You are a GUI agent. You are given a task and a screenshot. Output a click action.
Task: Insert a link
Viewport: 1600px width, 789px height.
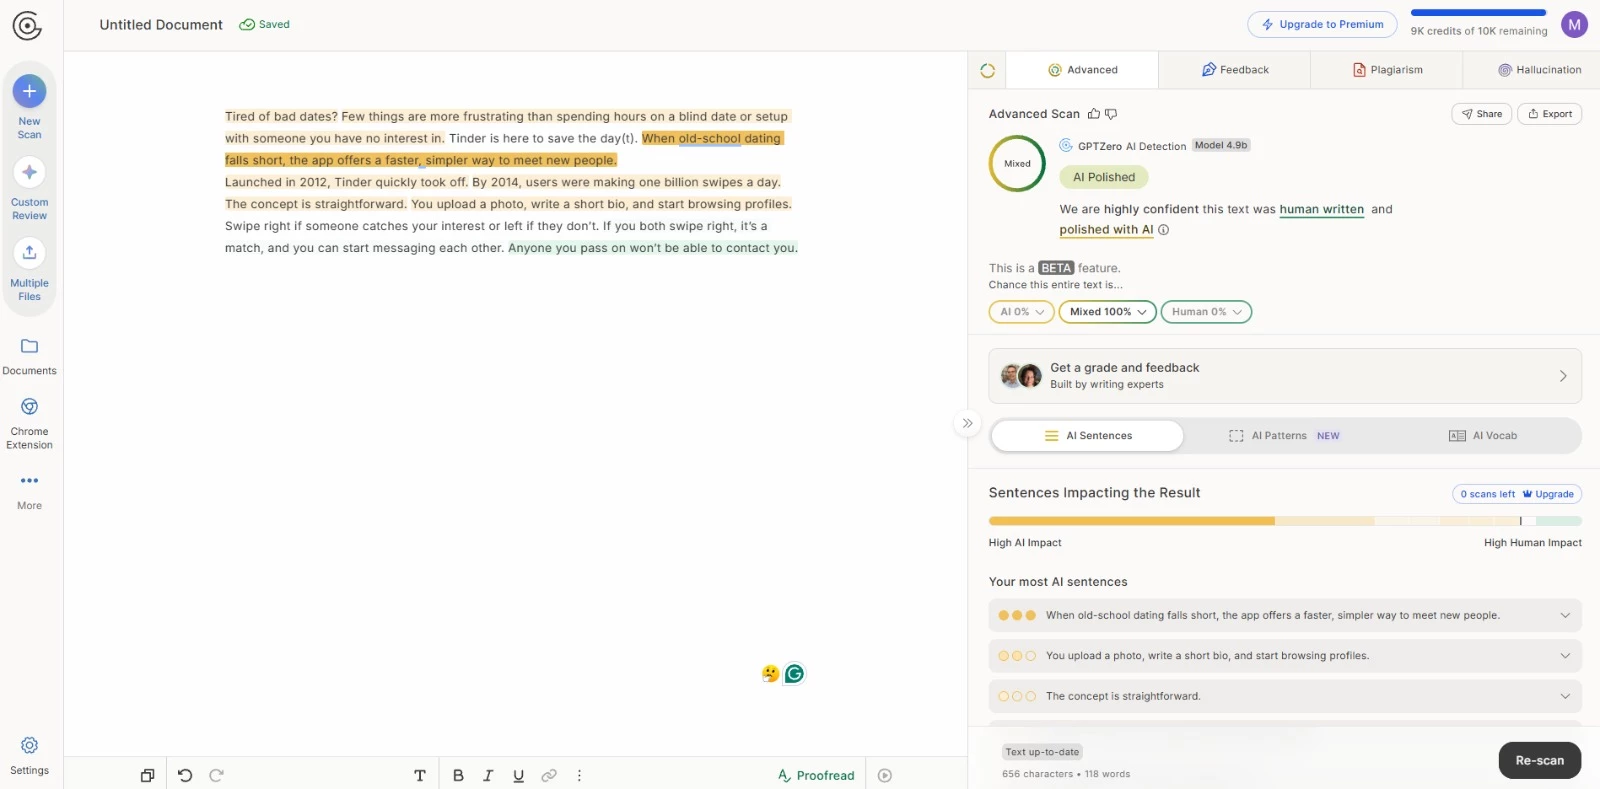click(549, 775)
